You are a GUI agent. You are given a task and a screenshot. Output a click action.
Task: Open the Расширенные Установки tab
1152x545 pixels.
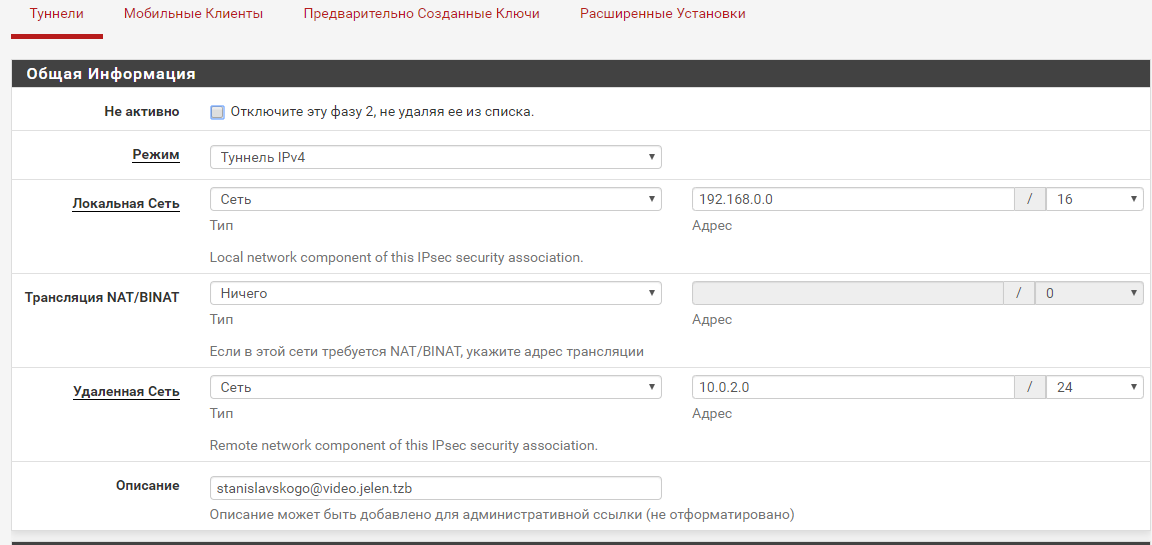(663, 14)
